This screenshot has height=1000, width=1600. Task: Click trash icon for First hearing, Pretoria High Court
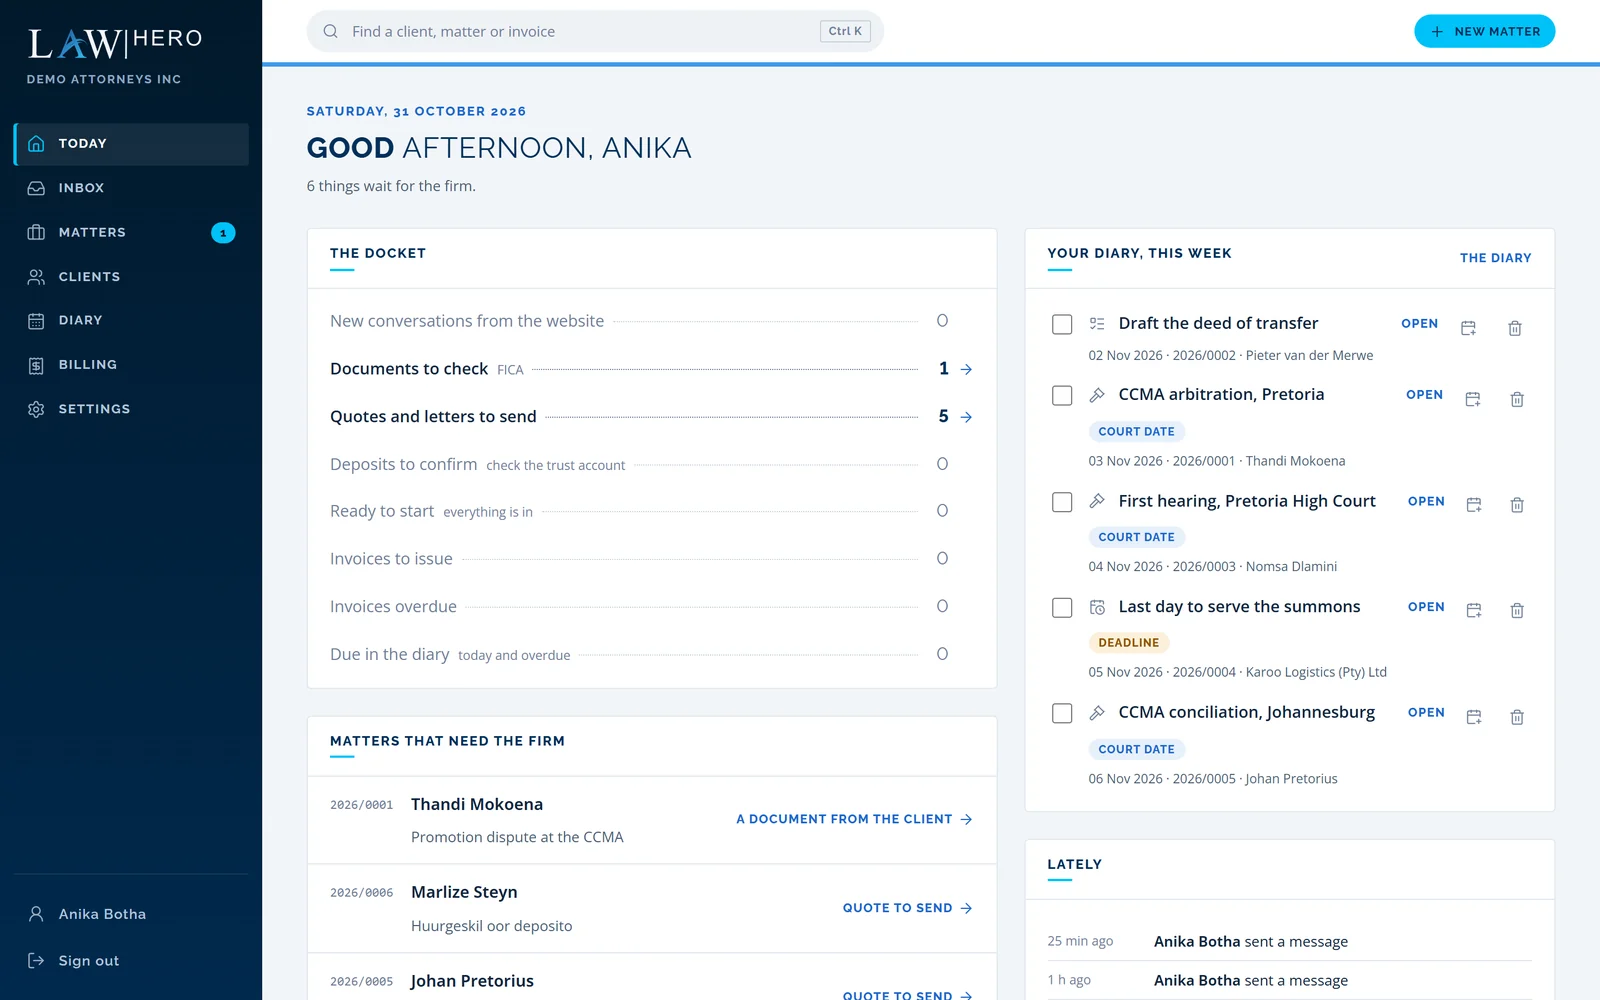coord(1516,505)
